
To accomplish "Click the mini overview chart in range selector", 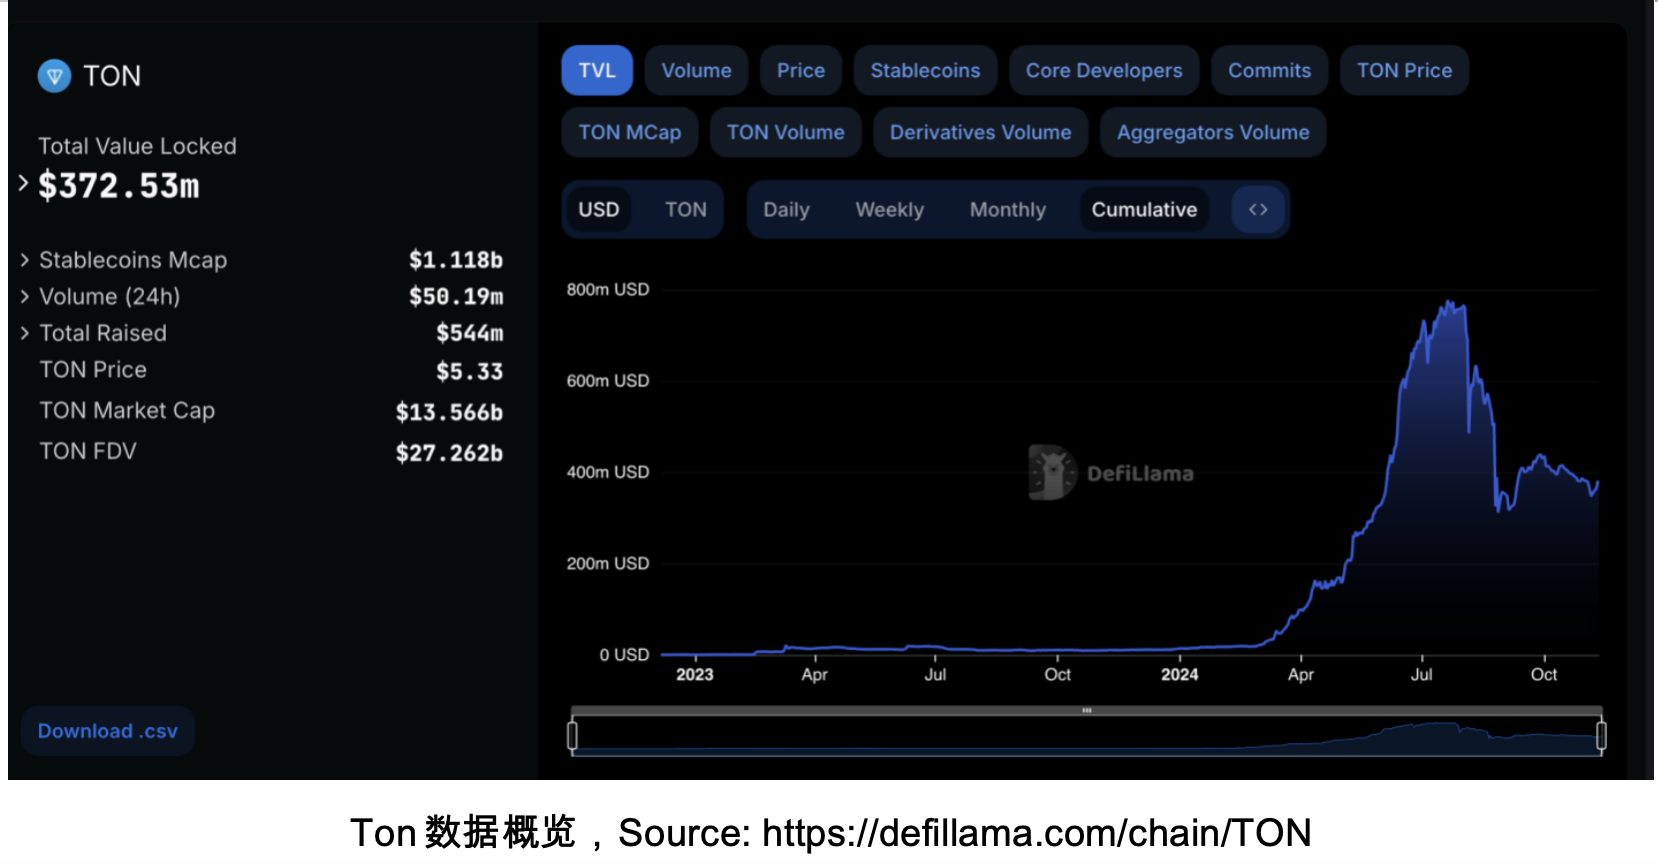I will click(x=1086, y=736).
